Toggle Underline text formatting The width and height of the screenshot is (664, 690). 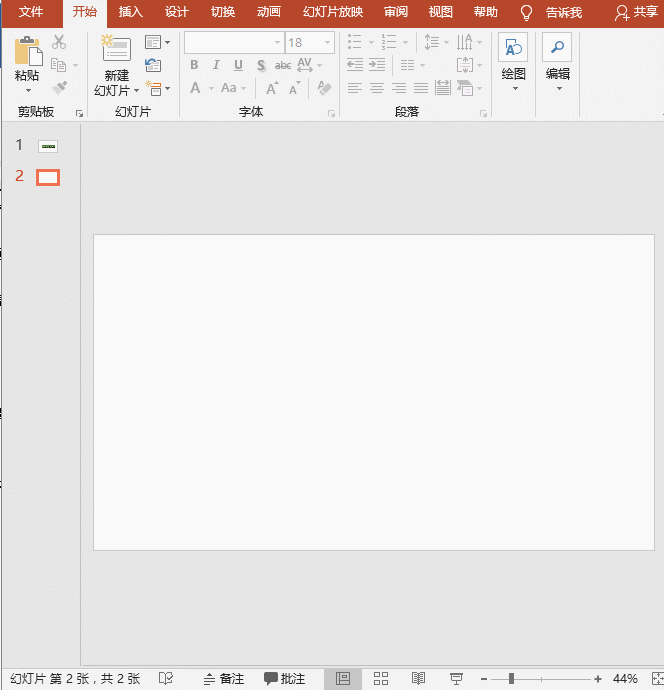(x=238, y=66)
